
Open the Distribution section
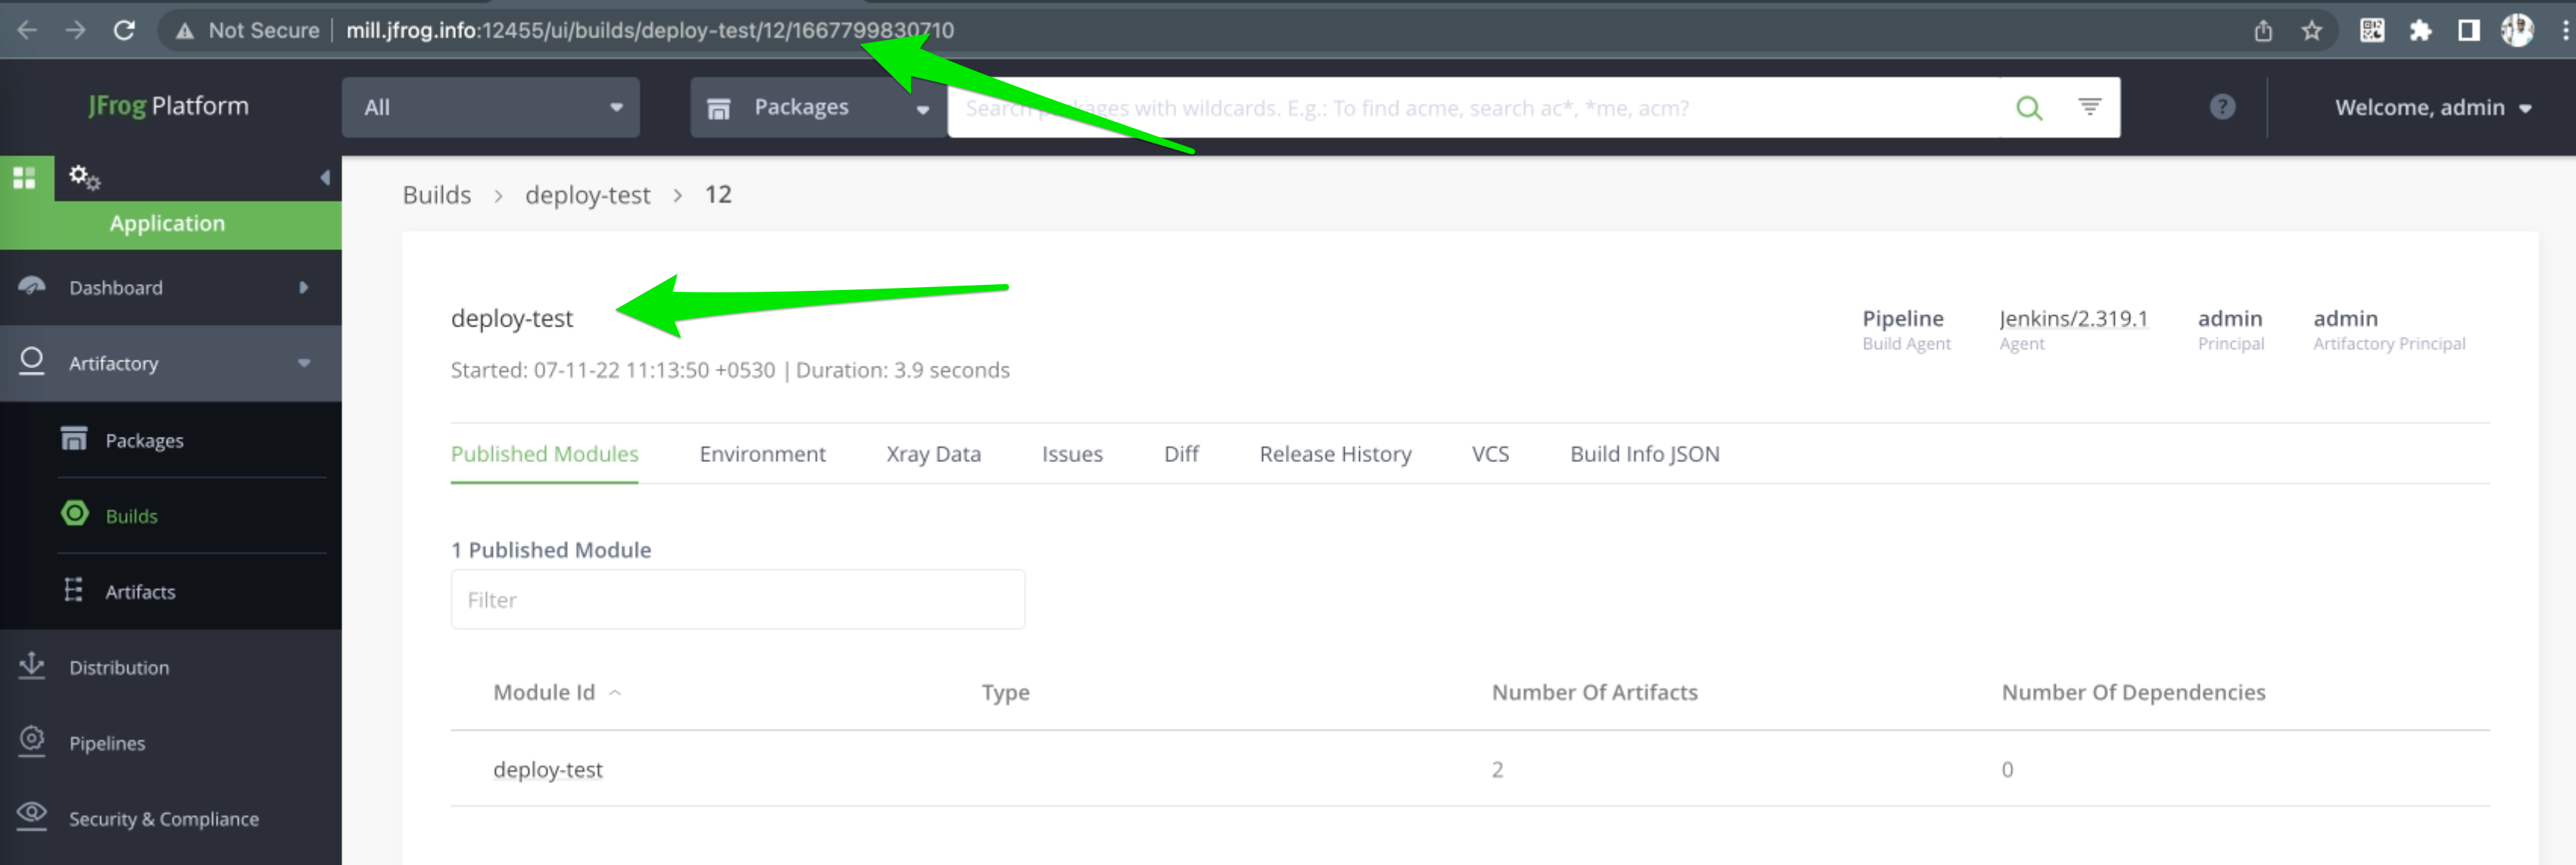[119, 667]
